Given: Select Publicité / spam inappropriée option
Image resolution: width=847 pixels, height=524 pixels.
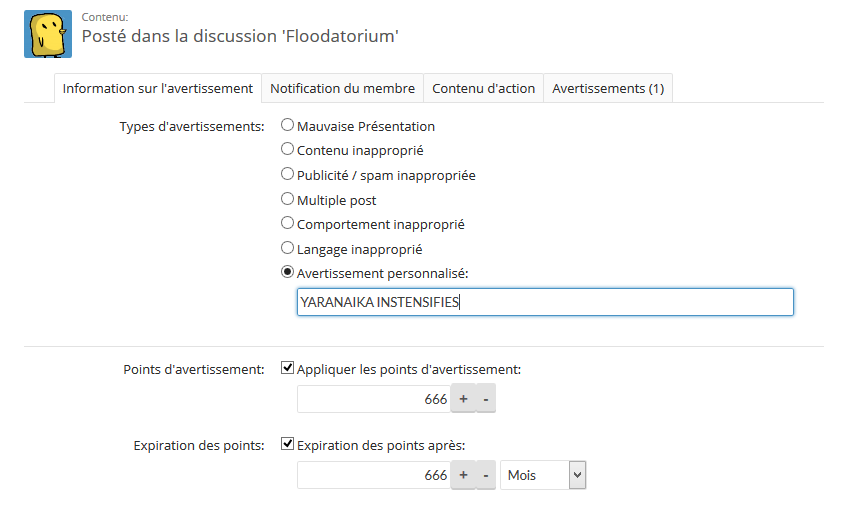Looking at the screenshot, I should 288,175.
